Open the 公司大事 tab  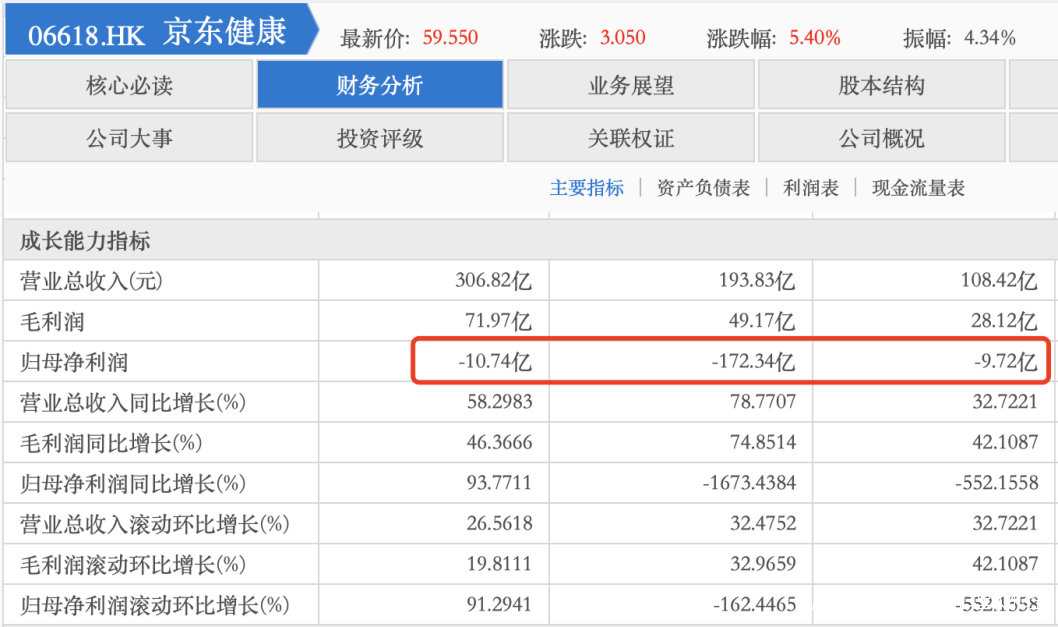pyautogui.click(x=129, y=138)
